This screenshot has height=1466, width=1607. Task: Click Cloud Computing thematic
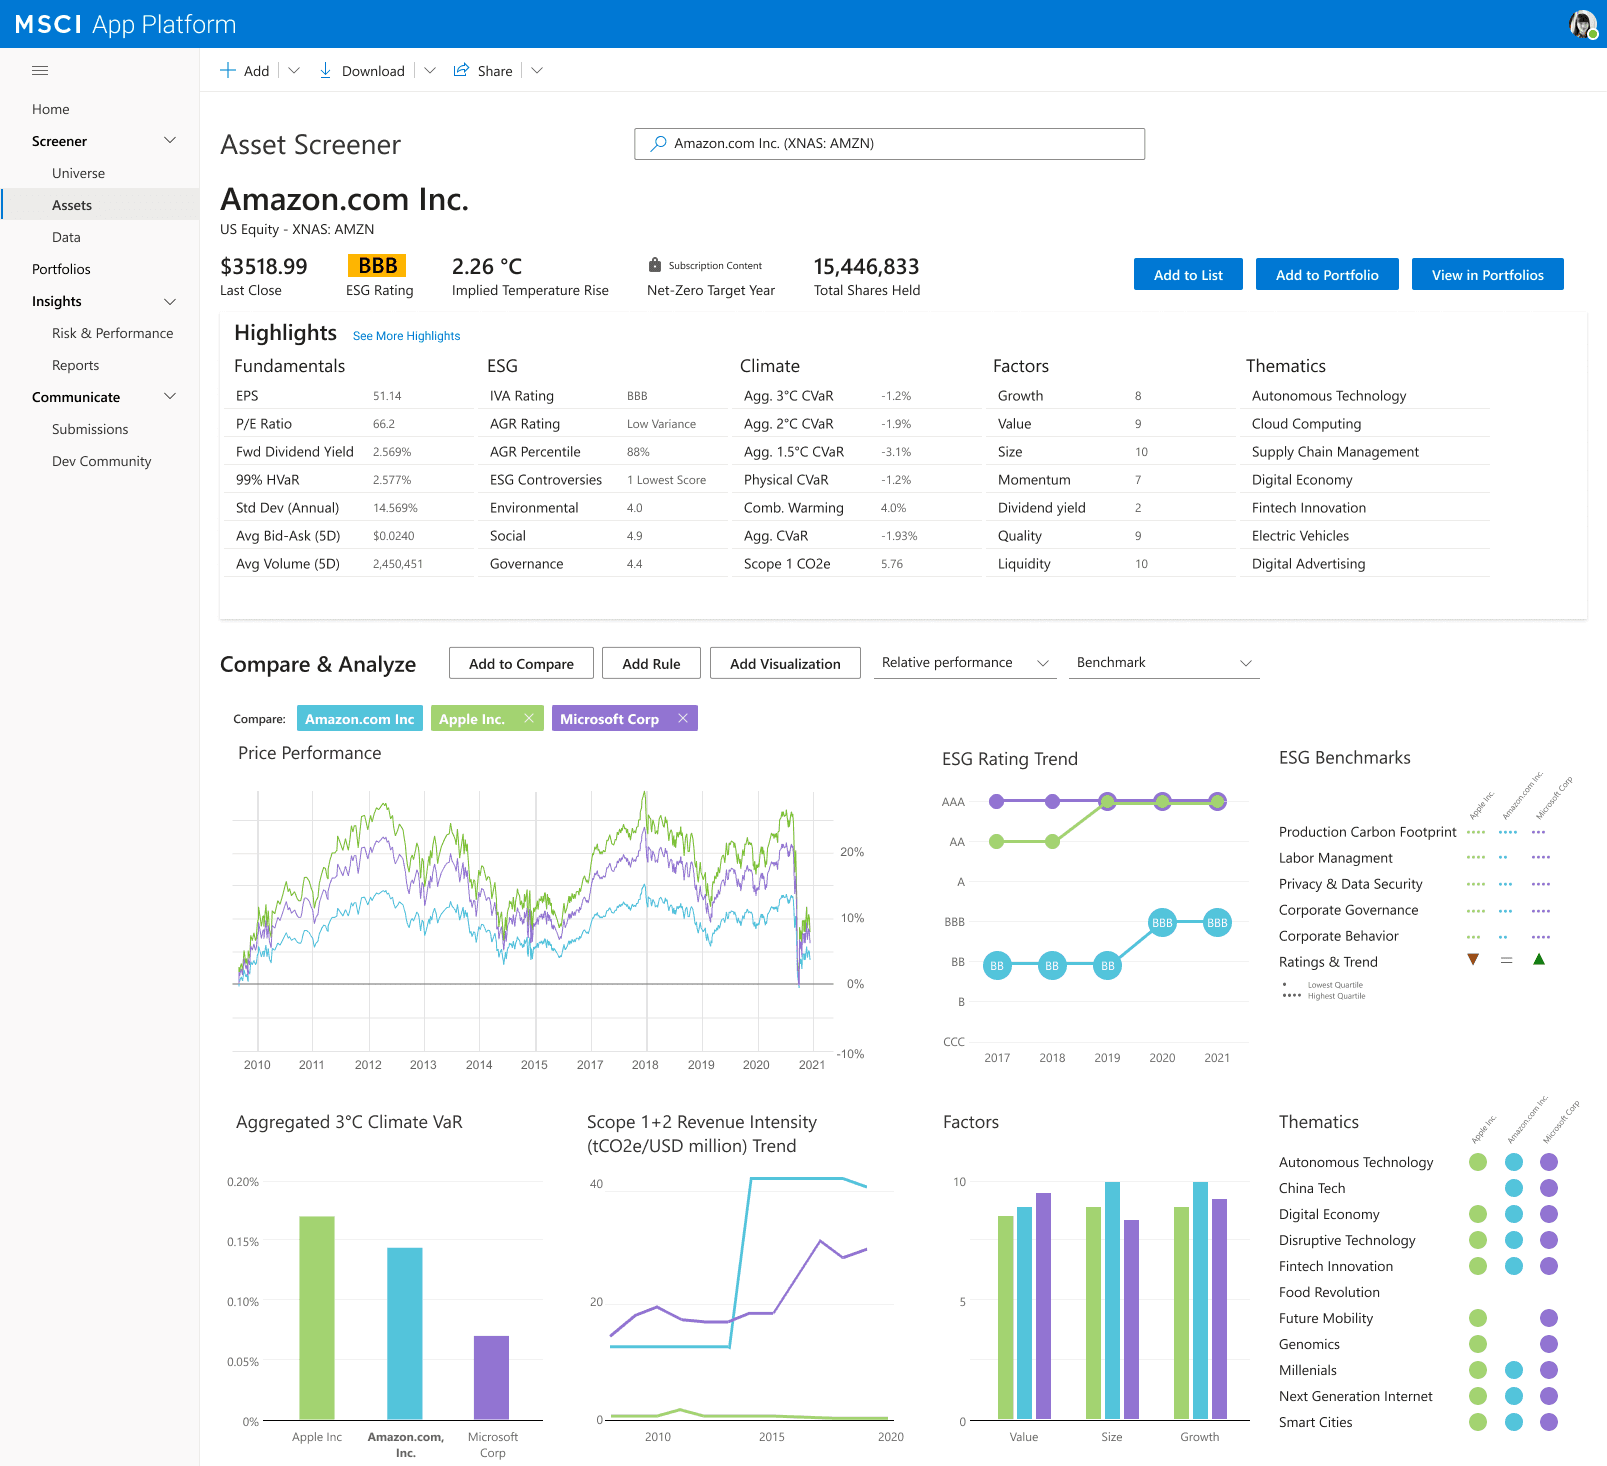[1306, 424]
